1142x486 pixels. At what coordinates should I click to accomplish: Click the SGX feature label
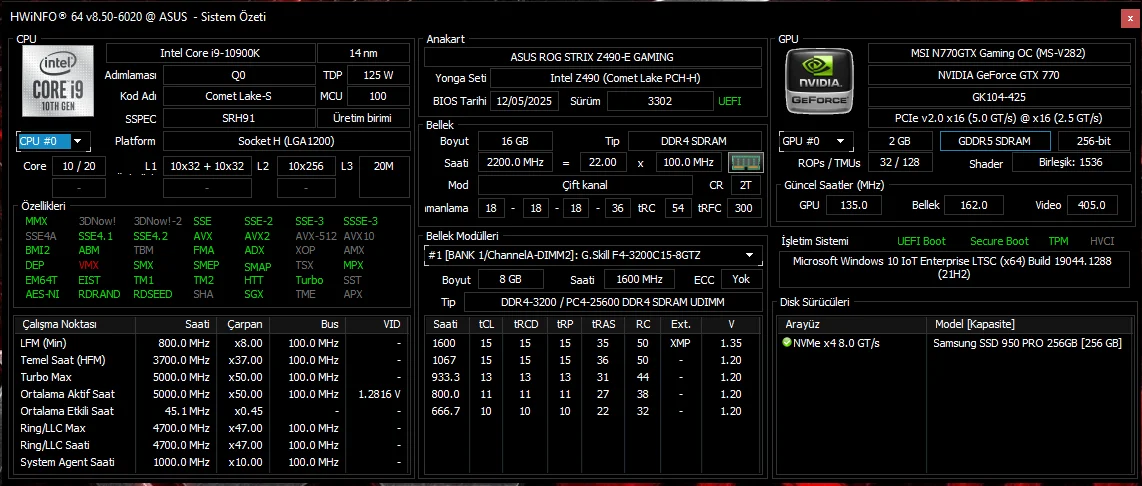253,294
